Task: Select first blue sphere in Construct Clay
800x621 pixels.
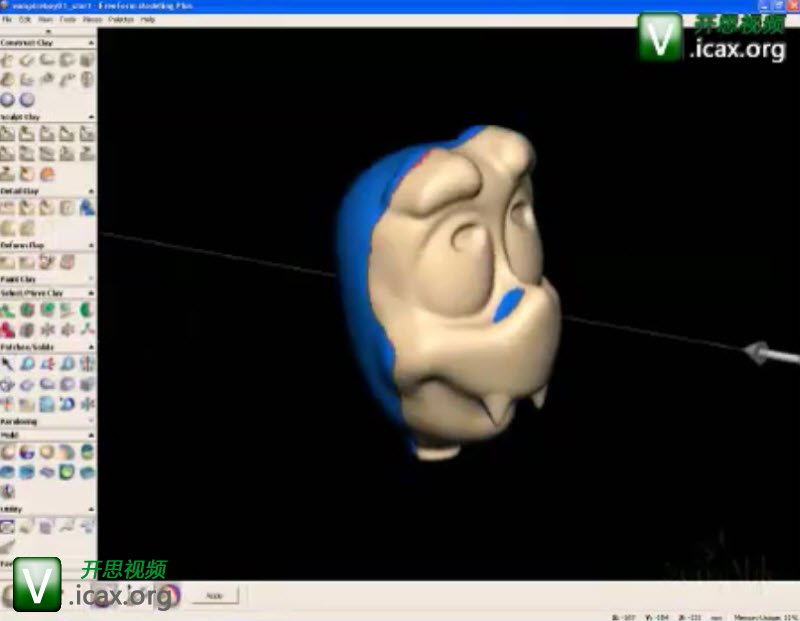Action: [x=8, y=99]
